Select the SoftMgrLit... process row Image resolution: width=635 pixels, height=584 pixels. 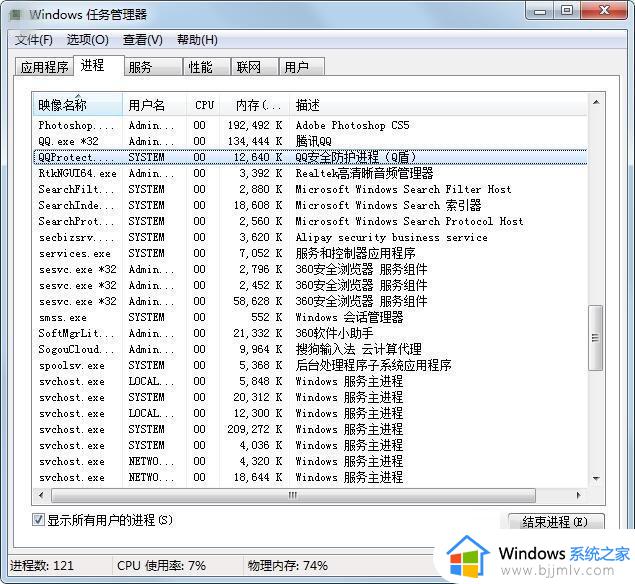pos(310,333)
